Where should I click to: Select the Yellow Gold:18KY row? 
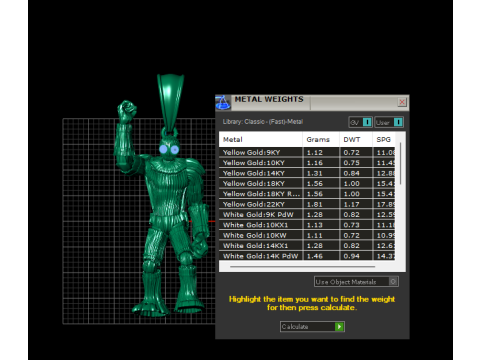(x=307, y=183)
